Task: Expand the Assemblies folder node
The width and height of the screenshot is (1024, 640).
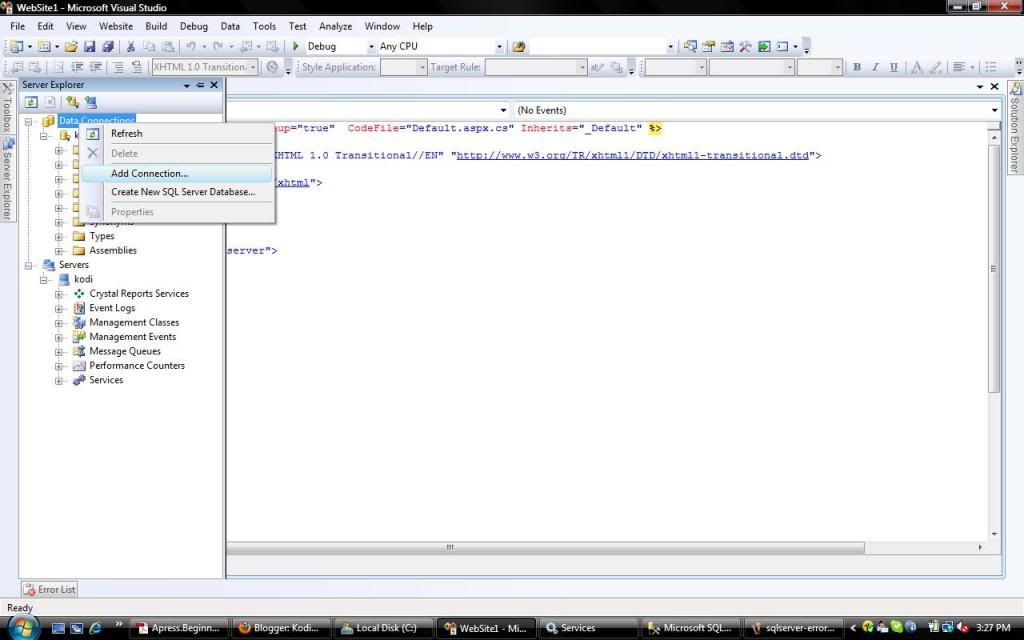Action: coord(59,251)
